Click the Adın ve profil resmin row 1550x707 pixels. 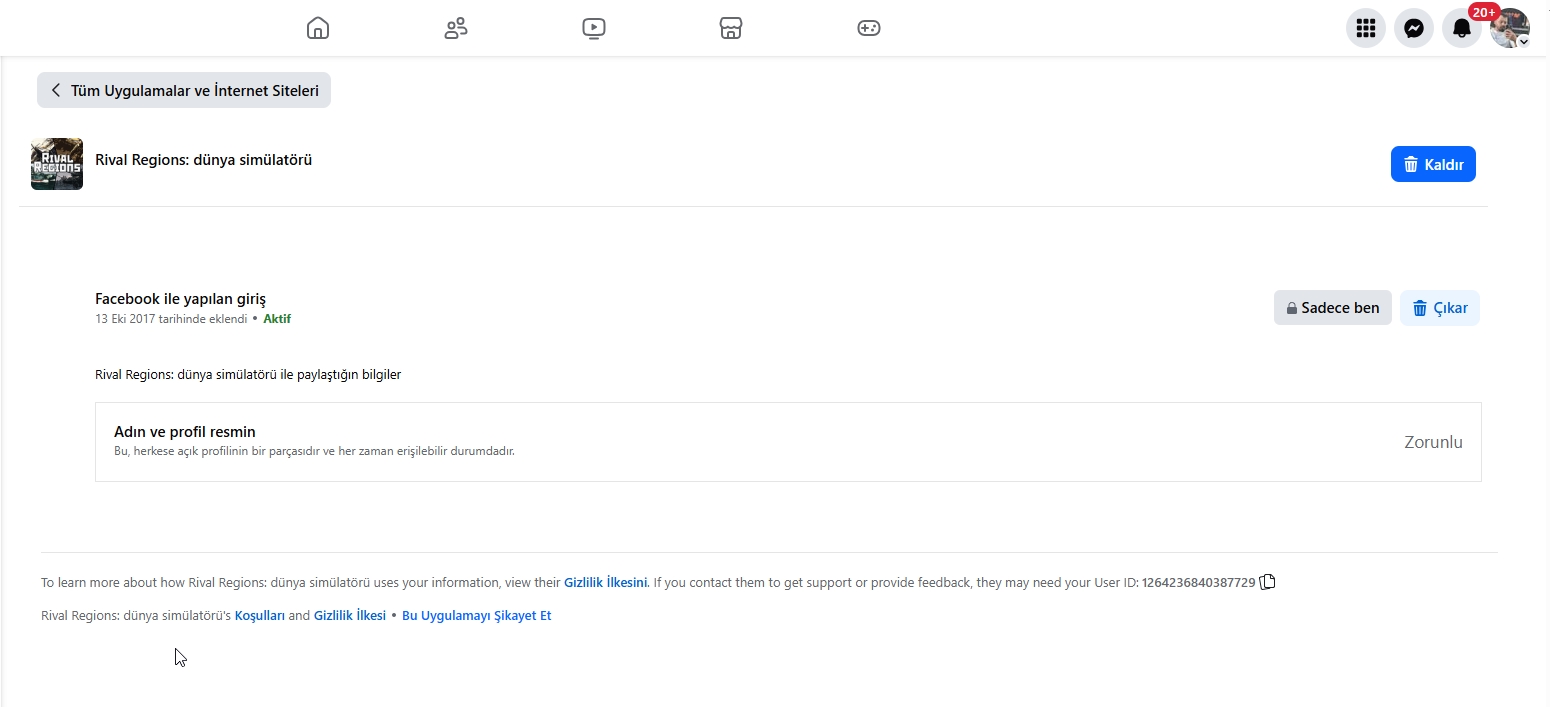[x=788, y=442]
